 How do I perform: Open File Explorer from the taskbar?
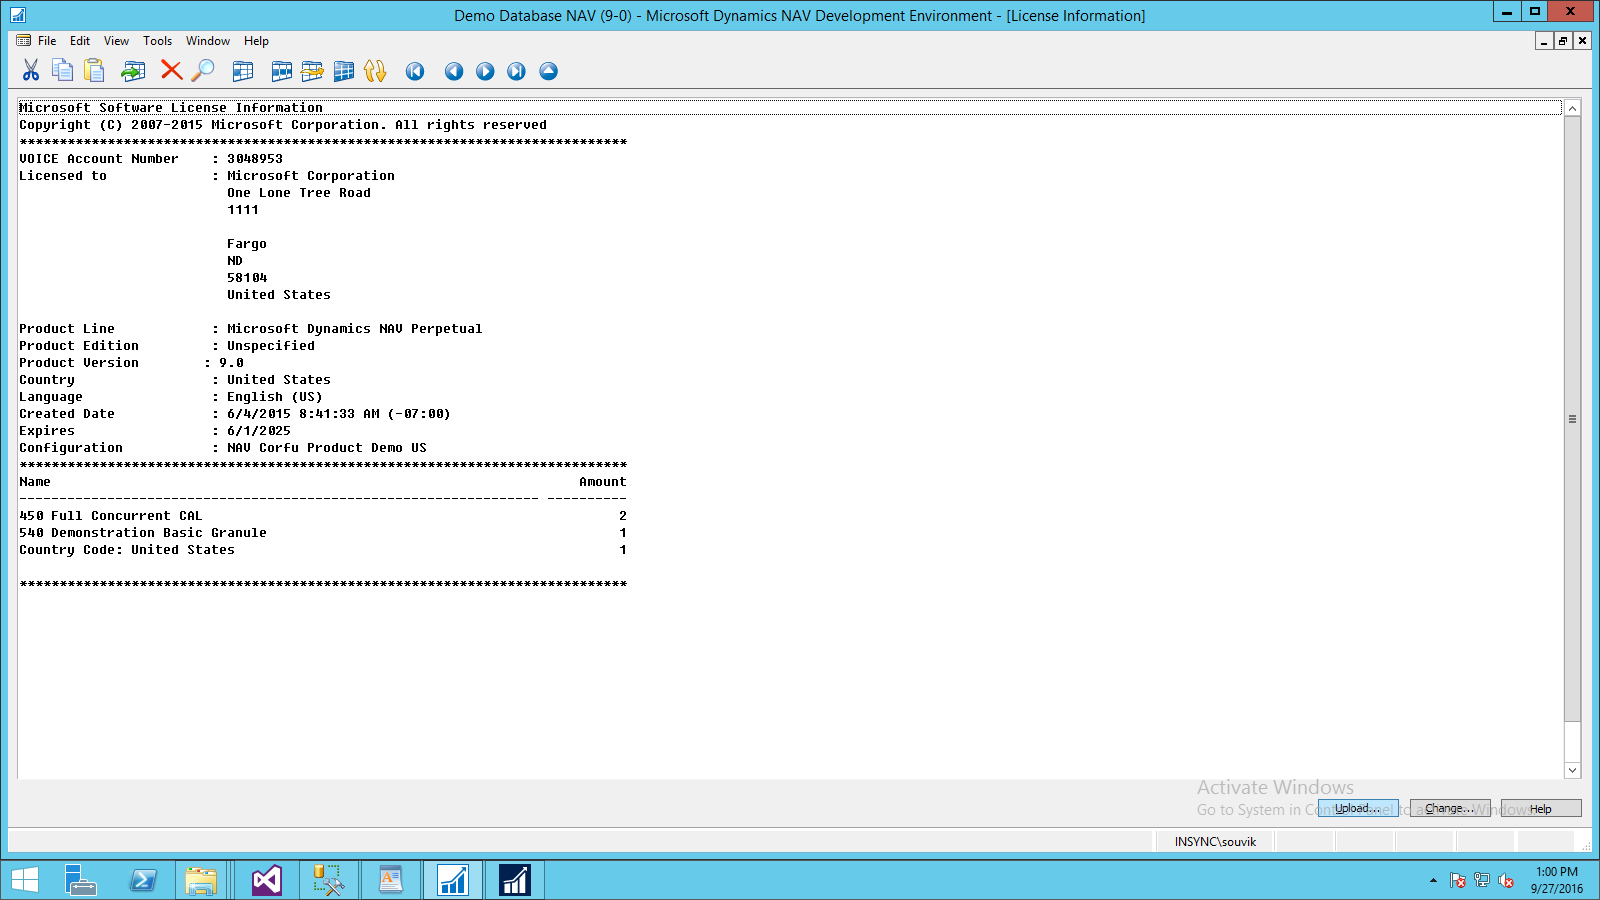point(201,880)
